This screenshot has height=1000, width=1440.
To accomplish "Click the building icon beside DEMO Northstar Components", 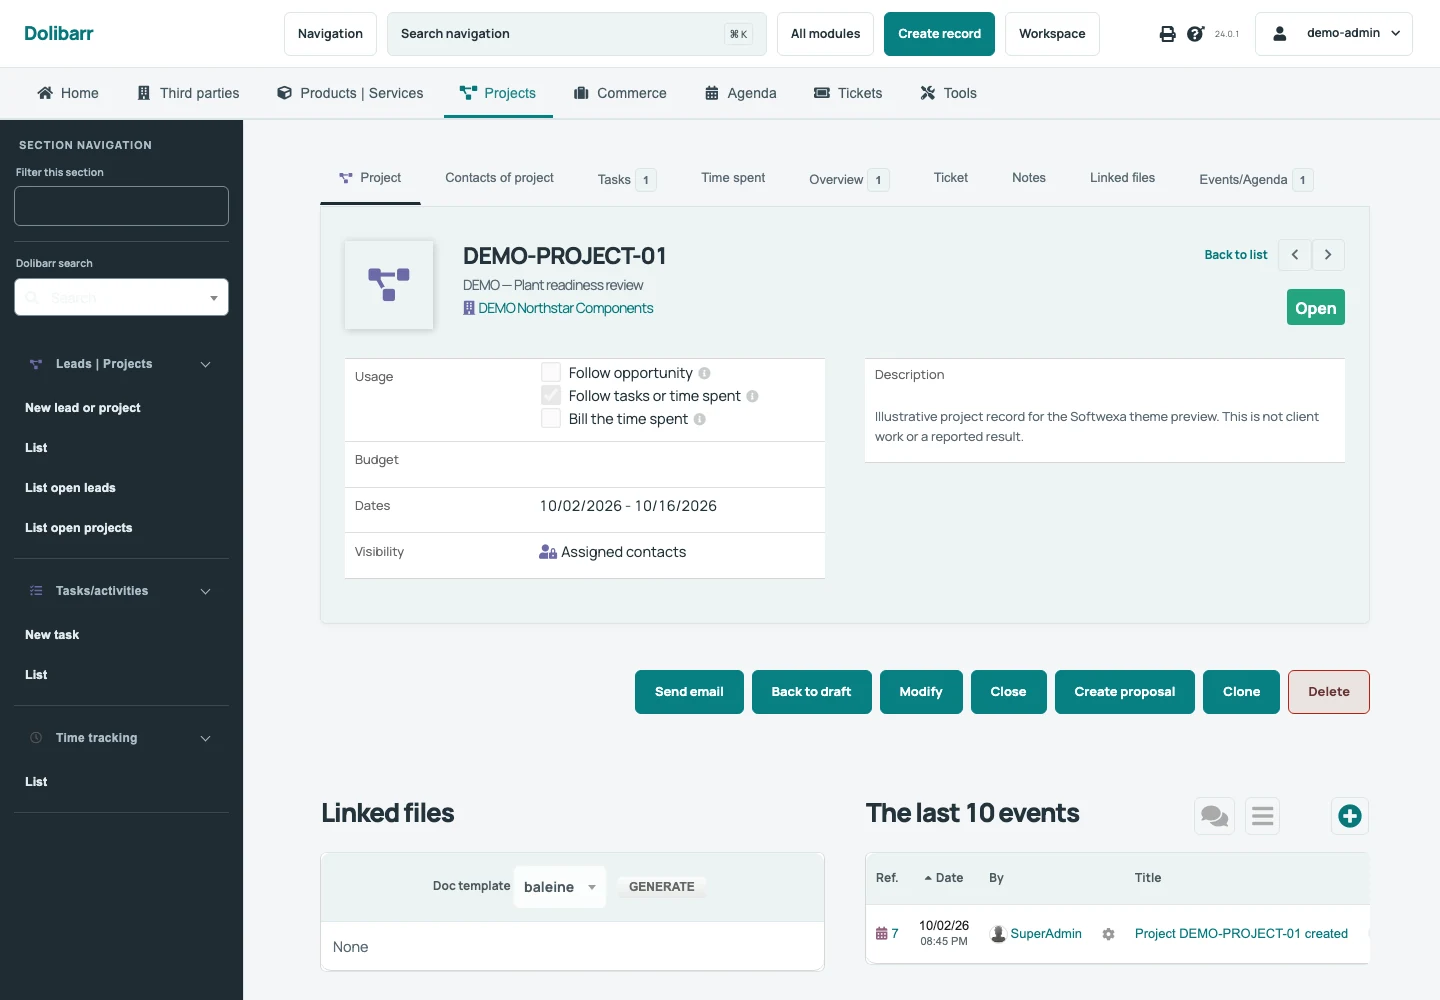I will (x=469, y=308).
